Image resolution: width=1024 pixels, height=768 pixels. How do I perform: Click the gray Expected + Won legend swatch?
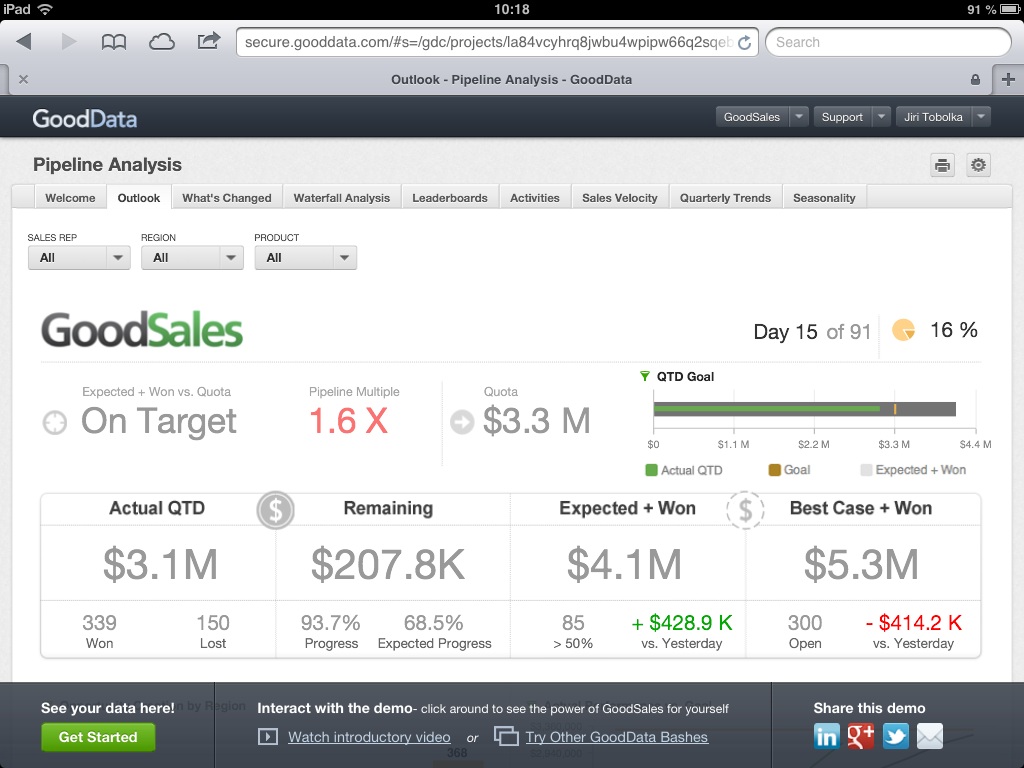(x=866, y=470)
